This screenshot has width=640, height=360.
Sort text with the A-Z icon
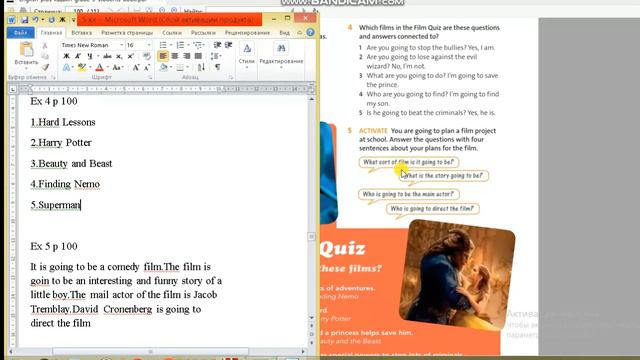click(x=201, y=67)
